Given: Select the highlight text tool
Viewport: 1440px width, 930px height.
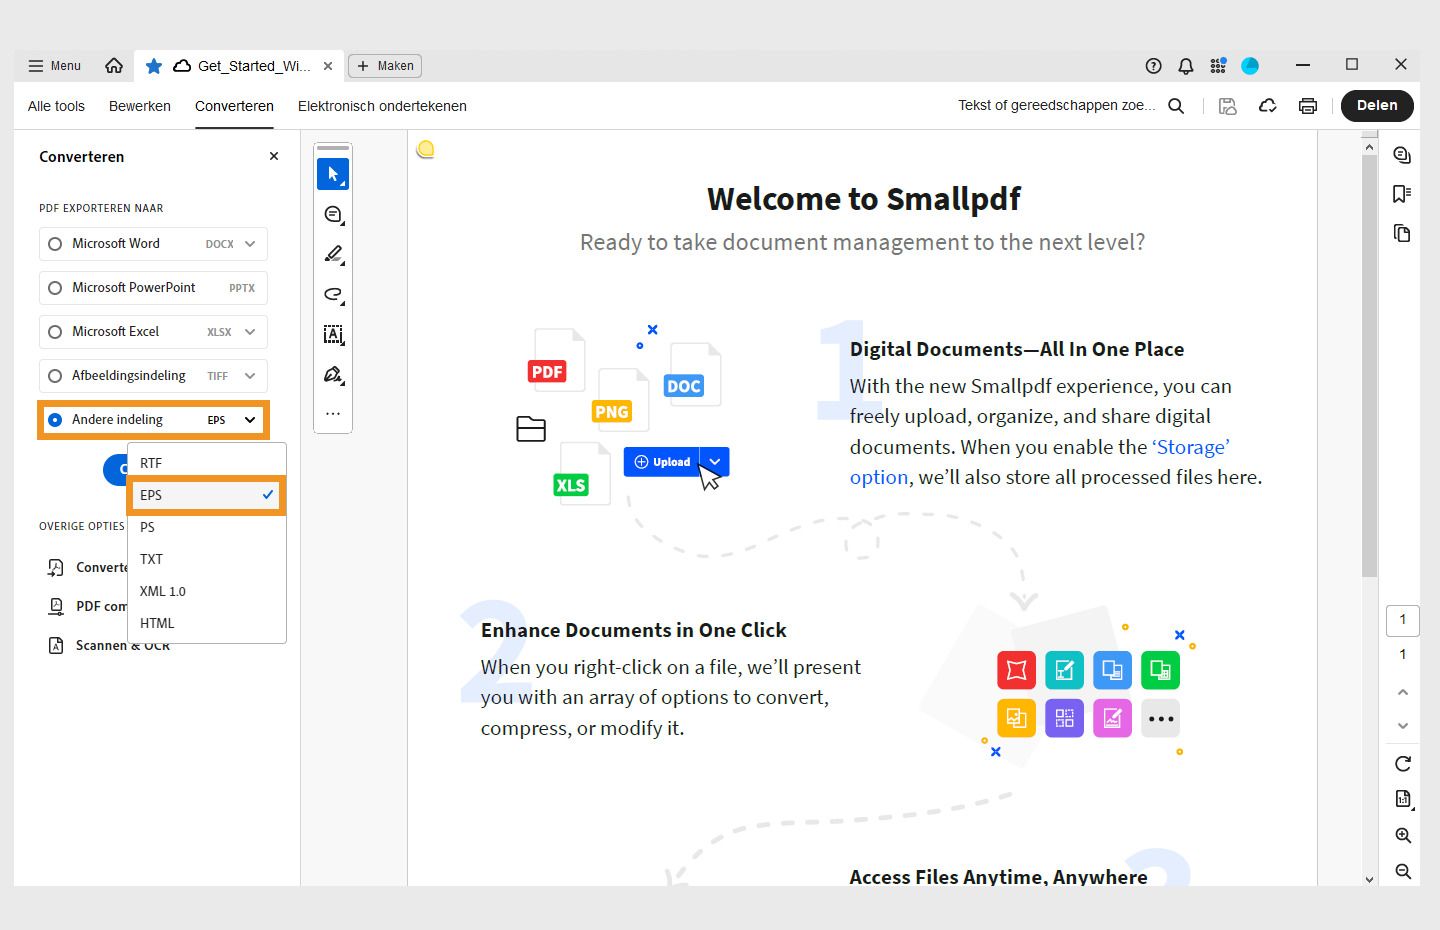Looking at the screenshot, I should (333, 254).
